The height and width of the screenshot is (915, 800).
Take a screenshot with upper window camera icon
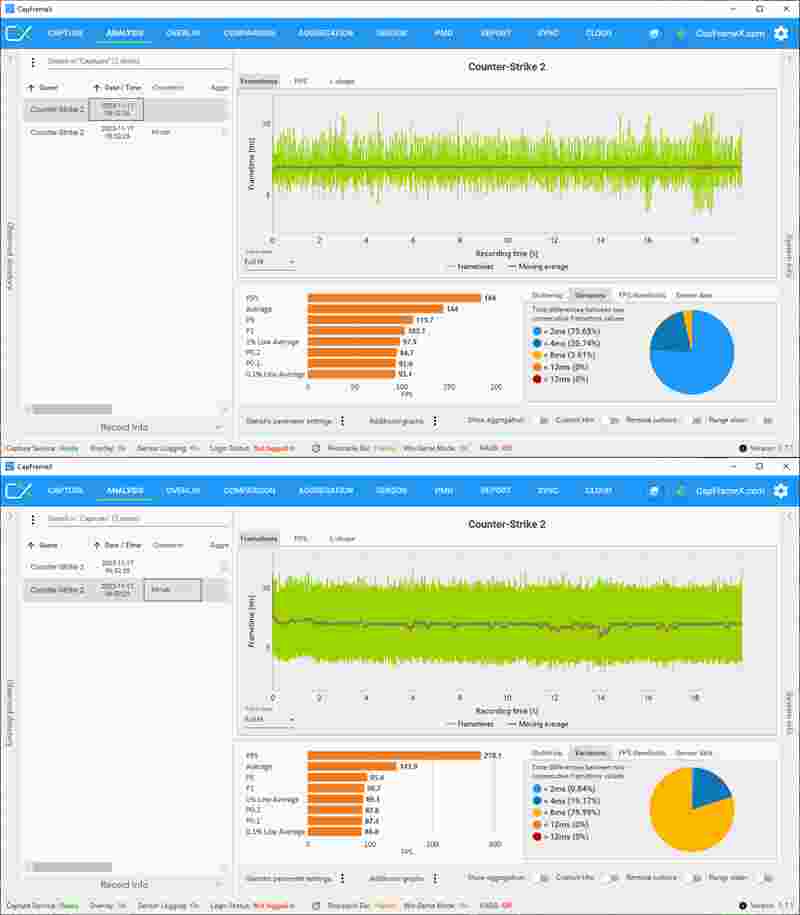pos(654,34)
